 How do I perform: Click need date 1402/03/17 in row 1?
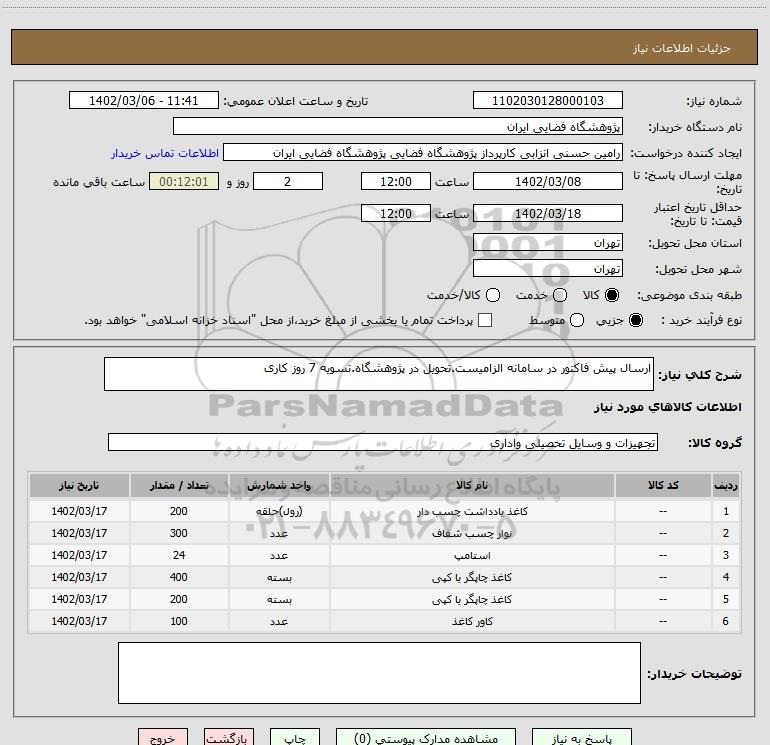(79, 511)
